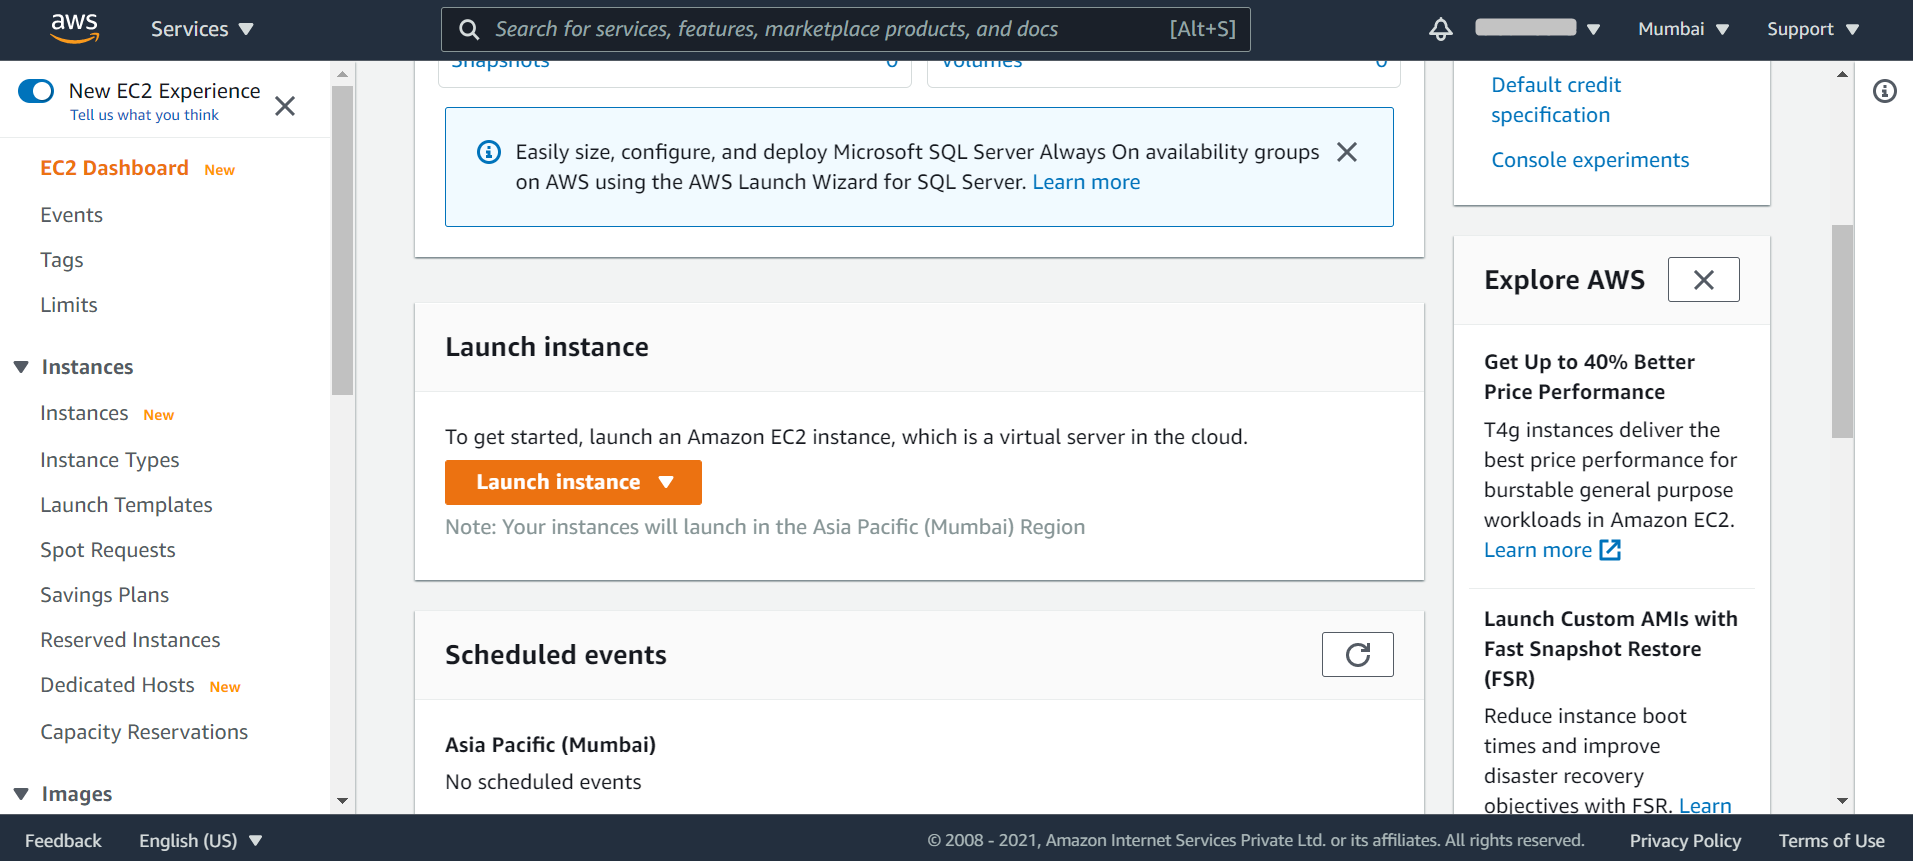Open the info panel icon at right edge
1913x861 pixels.
coord(1884,92)
